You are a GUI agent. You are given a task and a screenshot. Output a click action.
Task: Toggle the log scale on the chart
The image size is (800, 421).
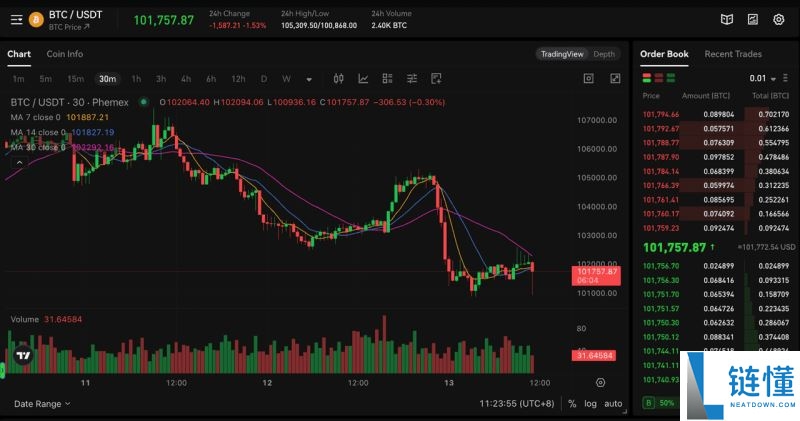click(590, 404)
